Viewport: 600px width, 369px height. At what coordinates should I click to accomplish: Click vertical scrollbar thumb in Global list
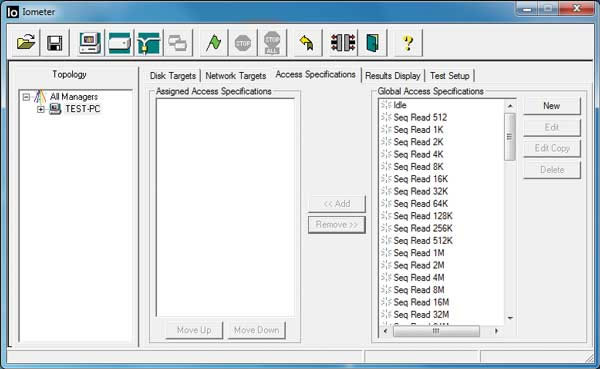click(x=510, y=137)
